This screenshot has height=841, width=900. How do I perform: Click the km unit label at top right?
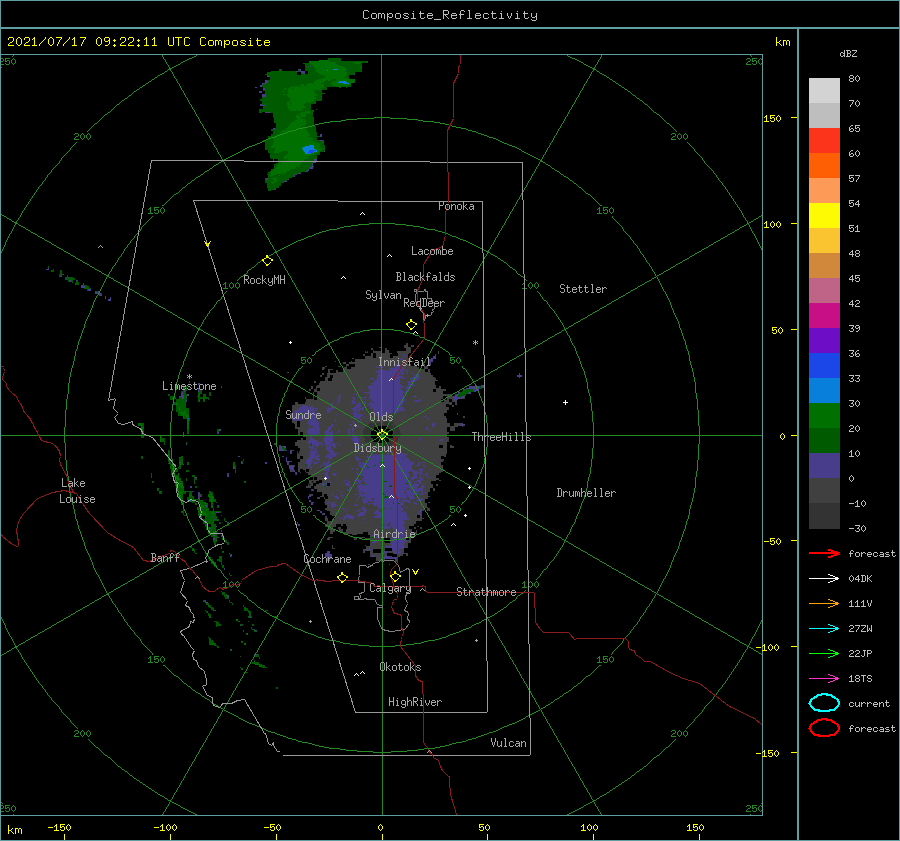click(782, 42)
